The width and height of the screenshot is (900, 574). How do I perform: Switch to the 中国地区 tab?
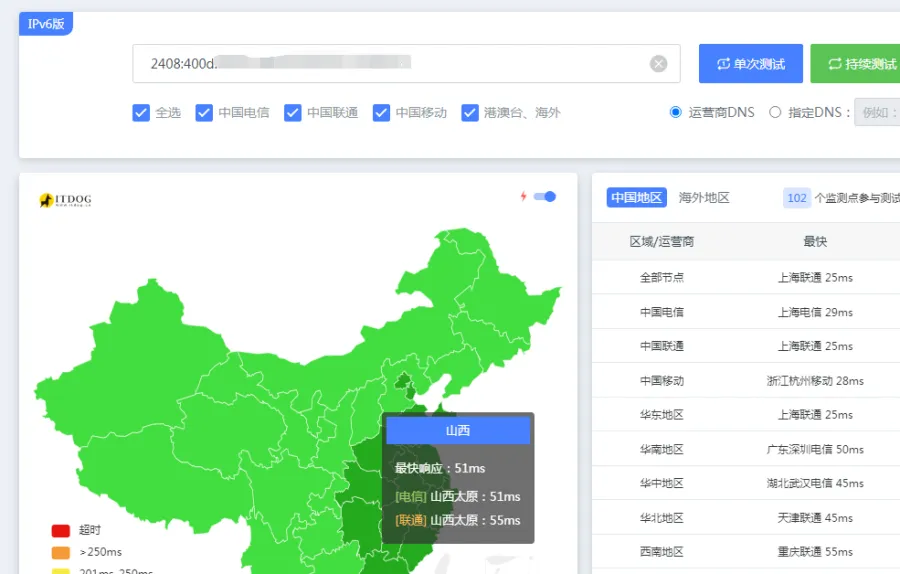point(637,197)
